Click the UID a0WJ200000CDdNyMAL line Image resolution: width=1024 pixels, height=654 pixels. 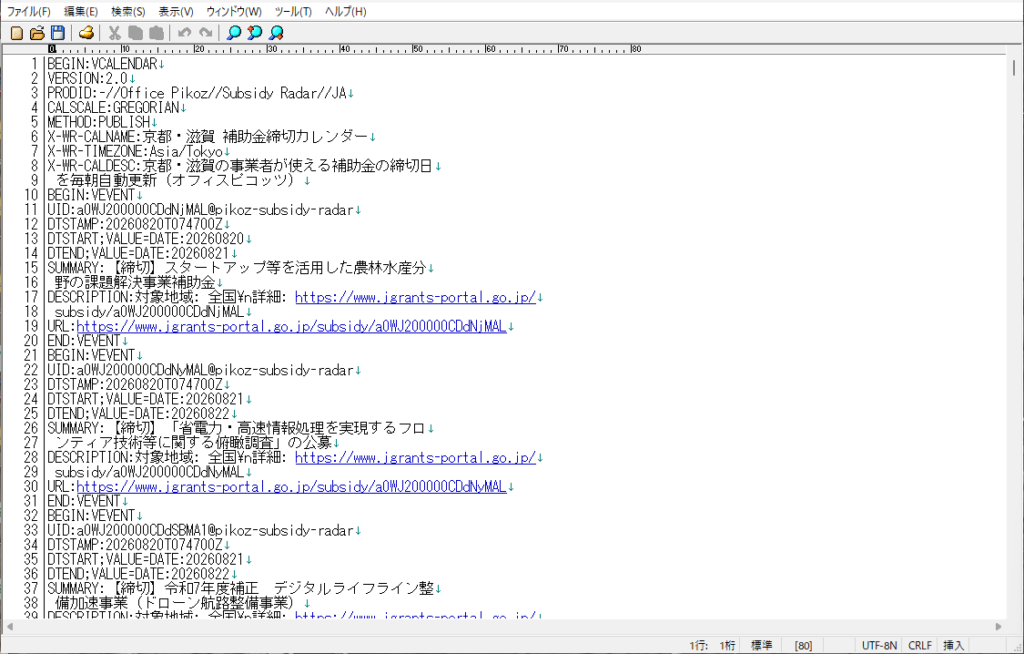pos(200,370)
